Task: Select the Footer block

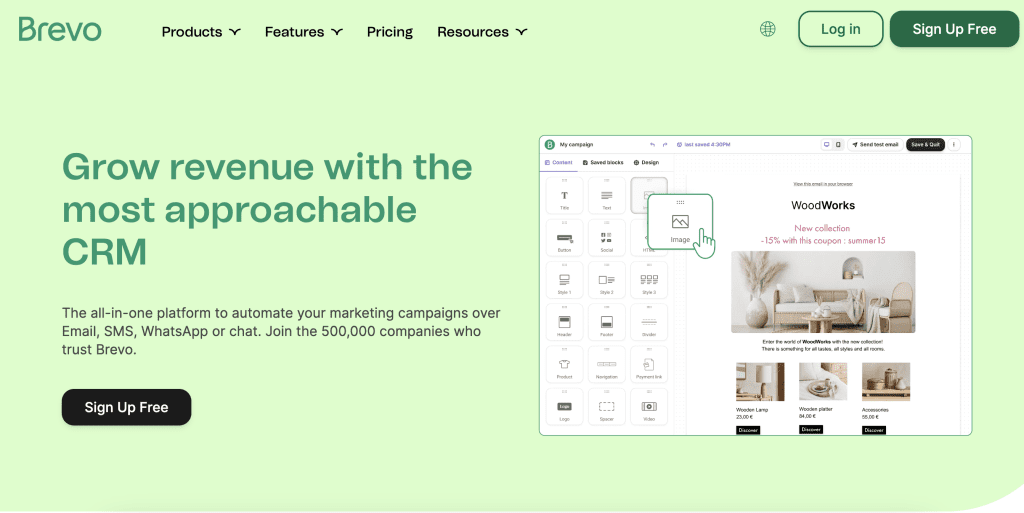Action: coord(607,322)
